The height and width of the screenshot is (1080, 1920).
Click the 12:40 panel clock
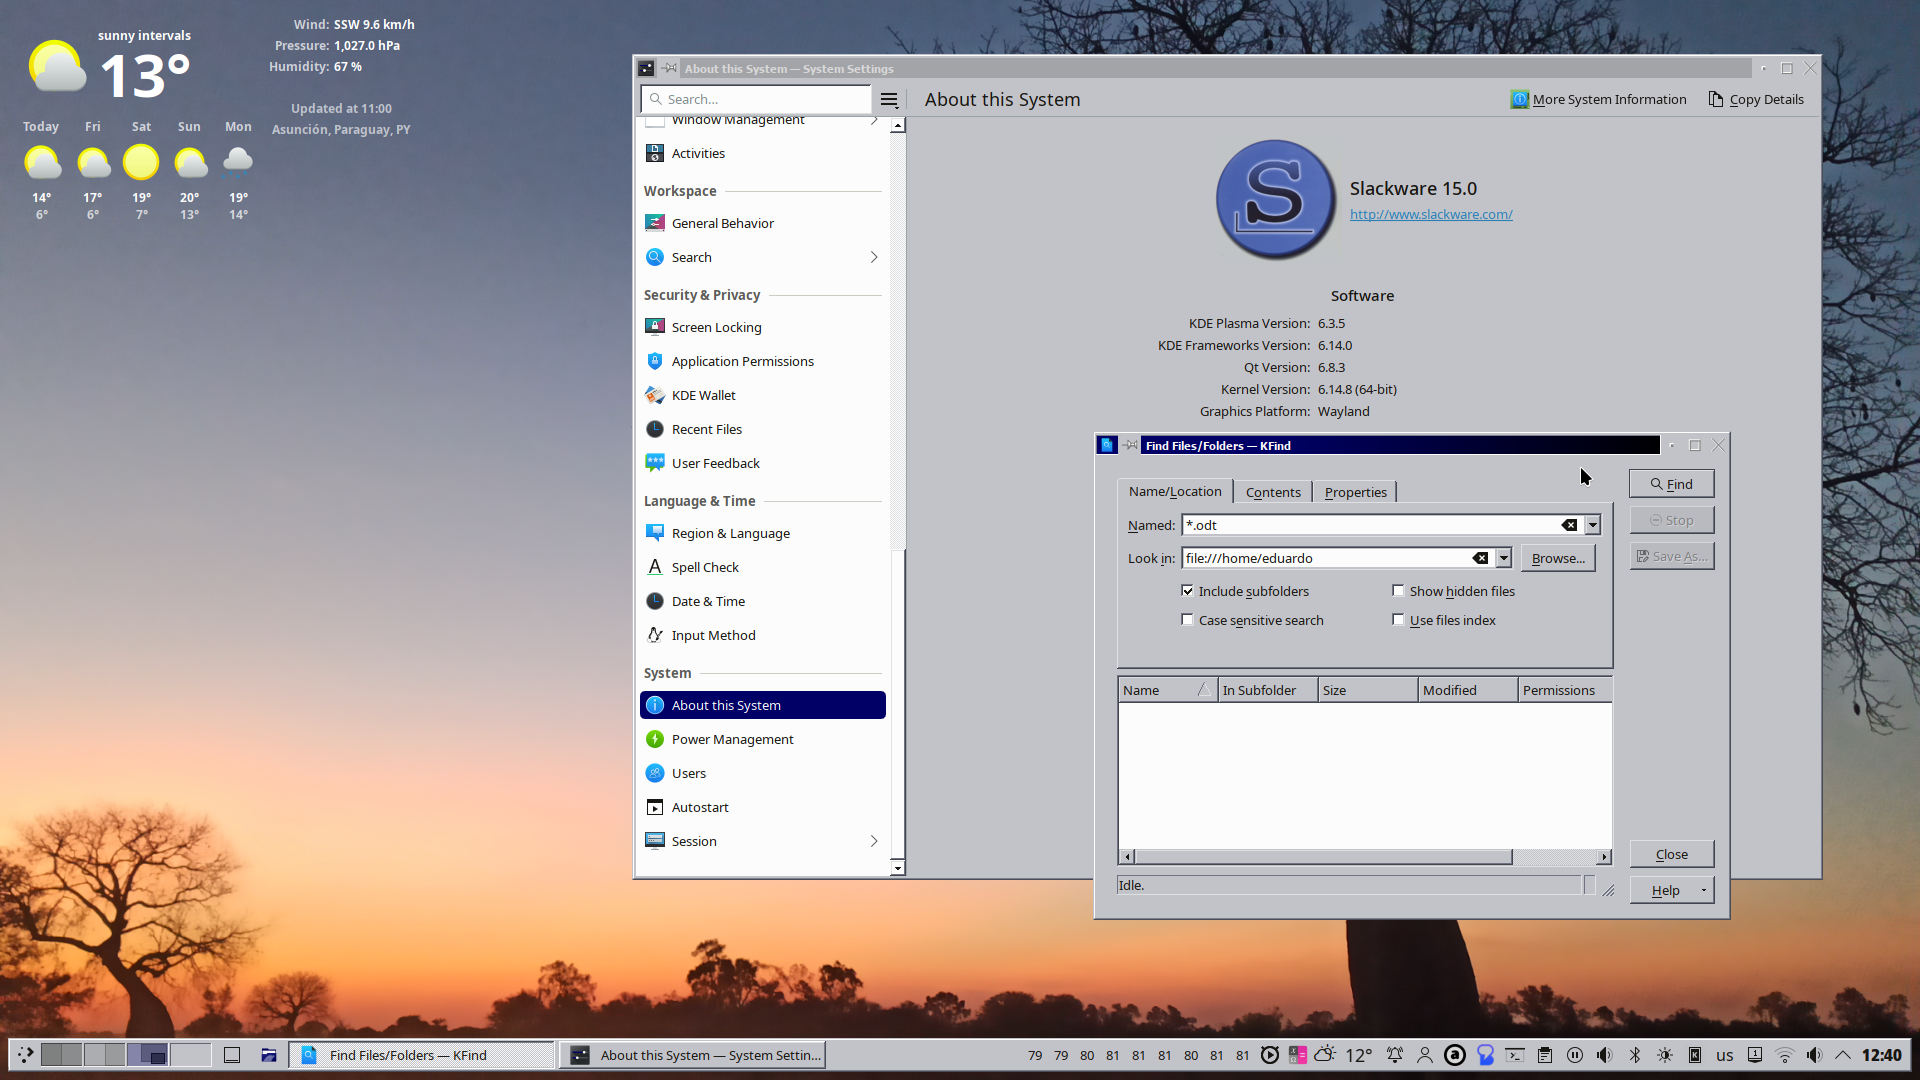1882,1055
